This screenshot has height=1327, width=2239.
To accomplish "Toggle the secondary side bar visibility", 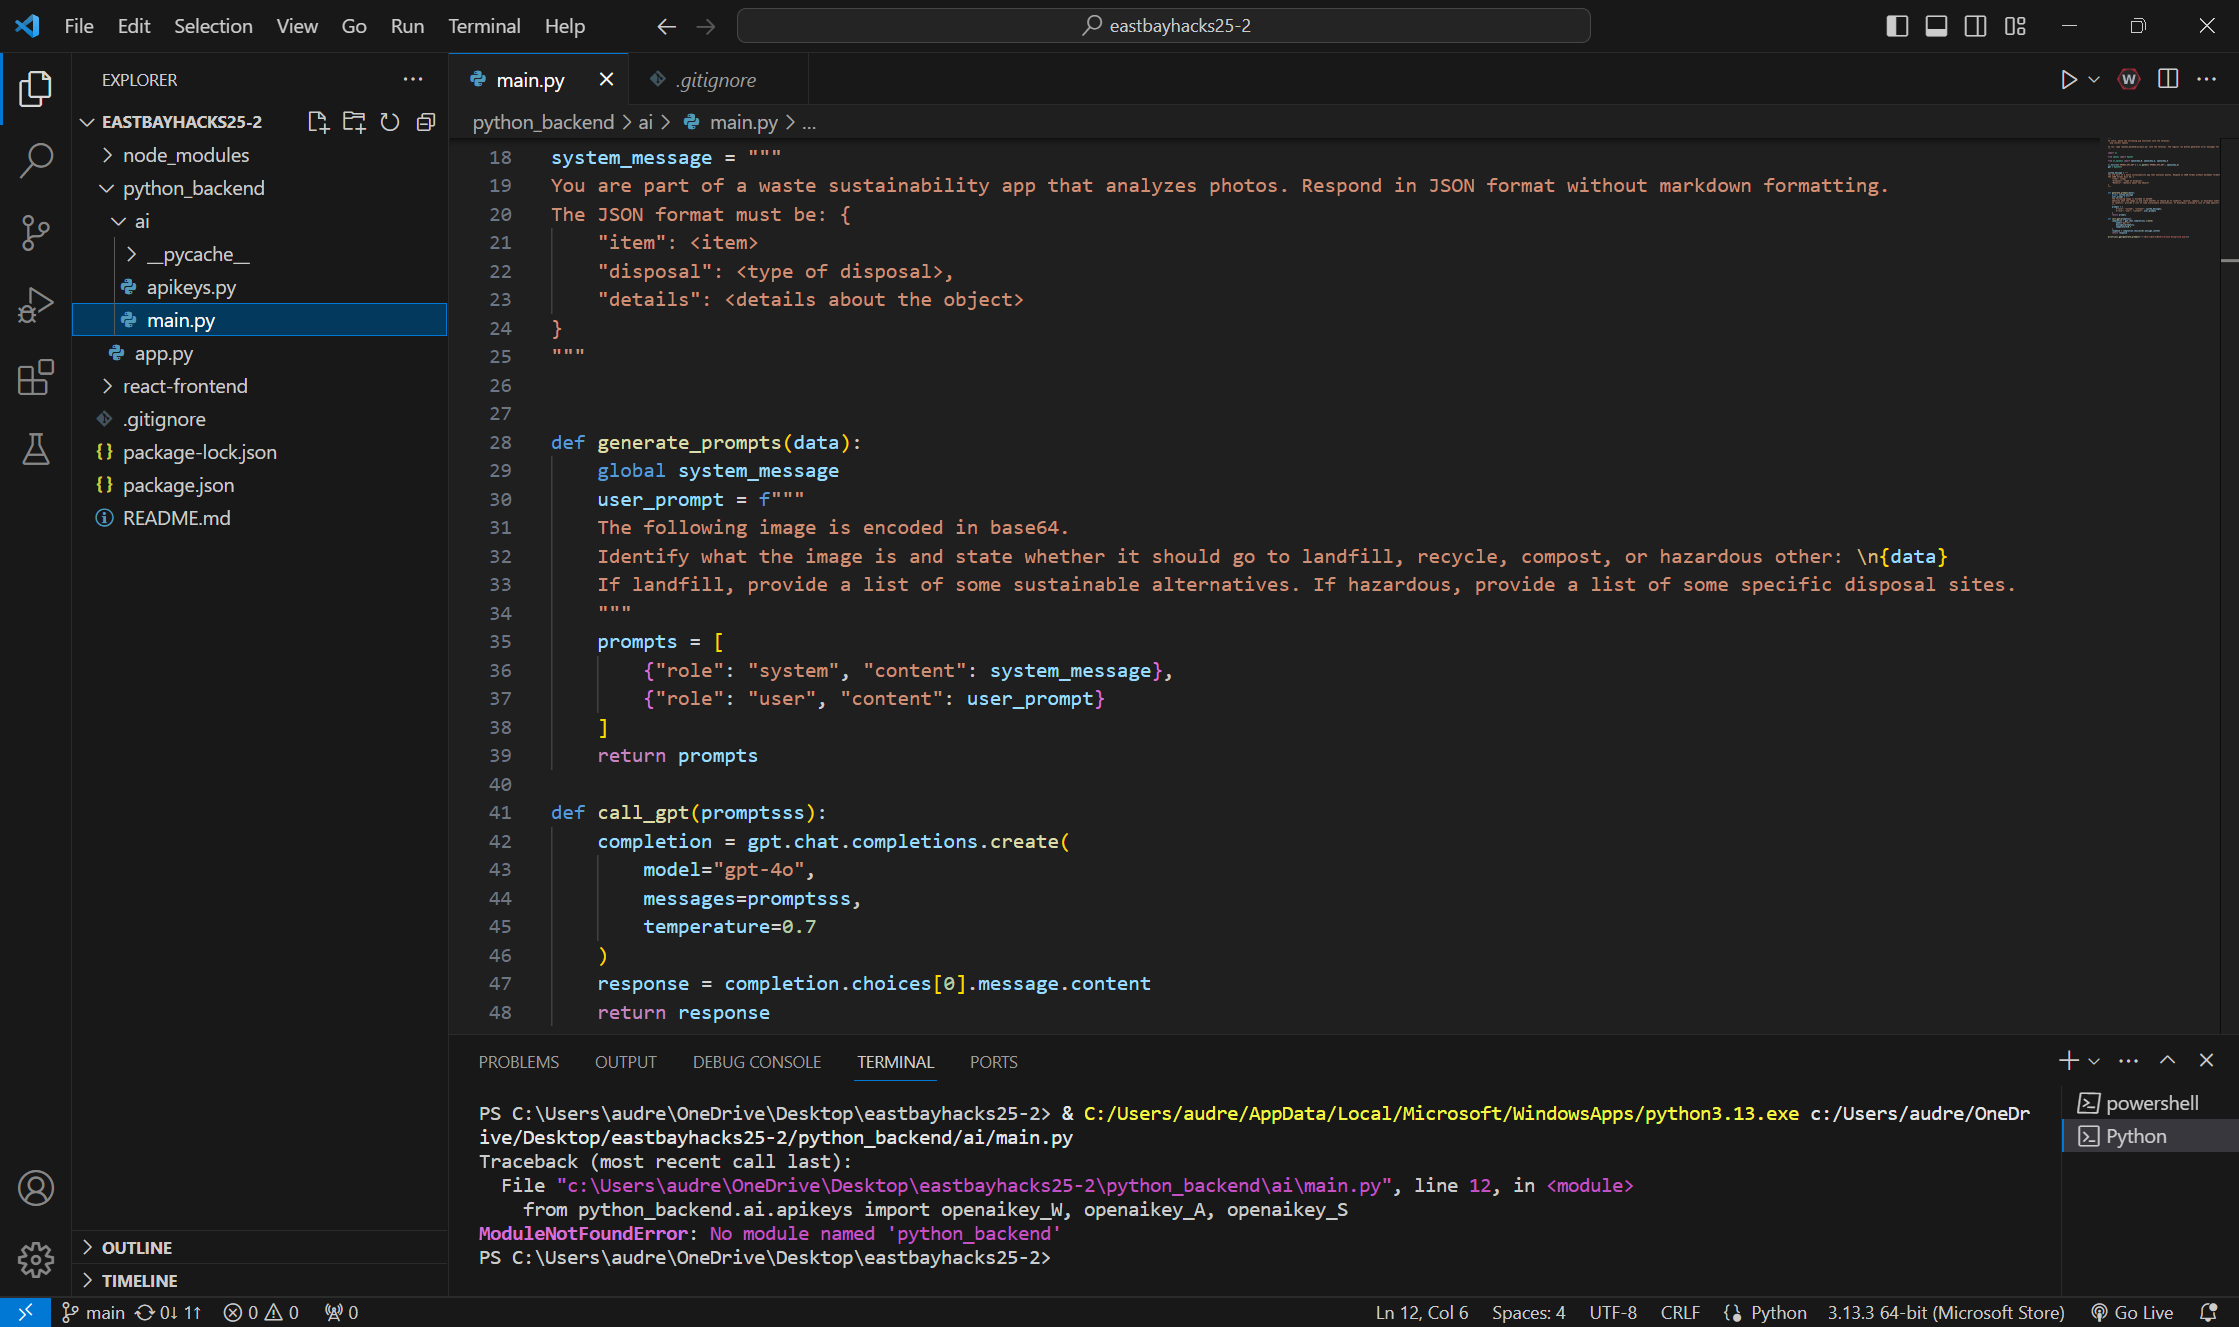I will click(1975, 26).
